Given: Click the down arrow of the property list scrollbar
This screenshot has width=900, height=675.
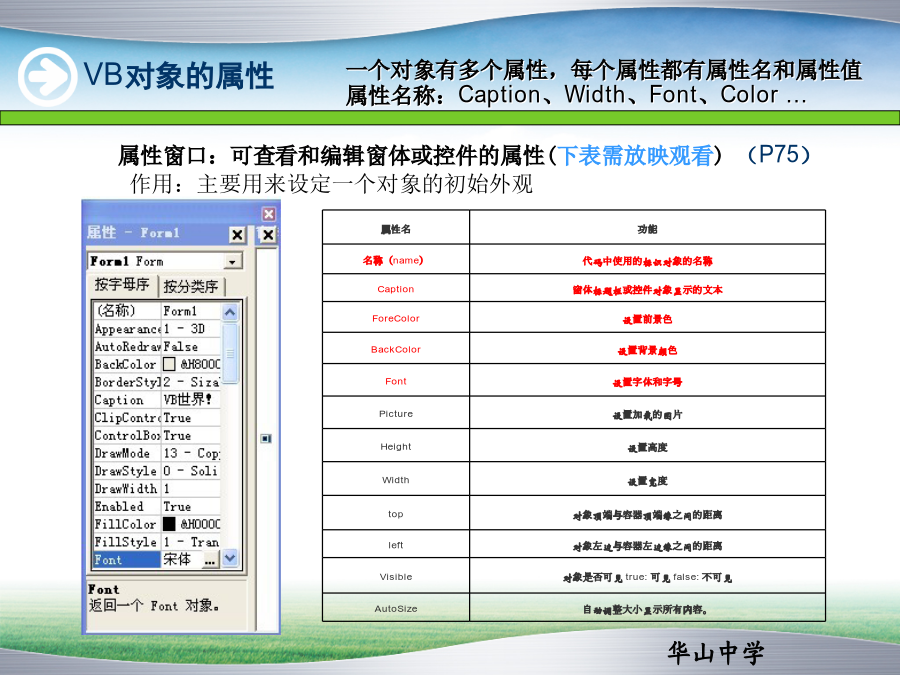Looking at the screenshot, I should pyautogui.click(x=230, y=558).
